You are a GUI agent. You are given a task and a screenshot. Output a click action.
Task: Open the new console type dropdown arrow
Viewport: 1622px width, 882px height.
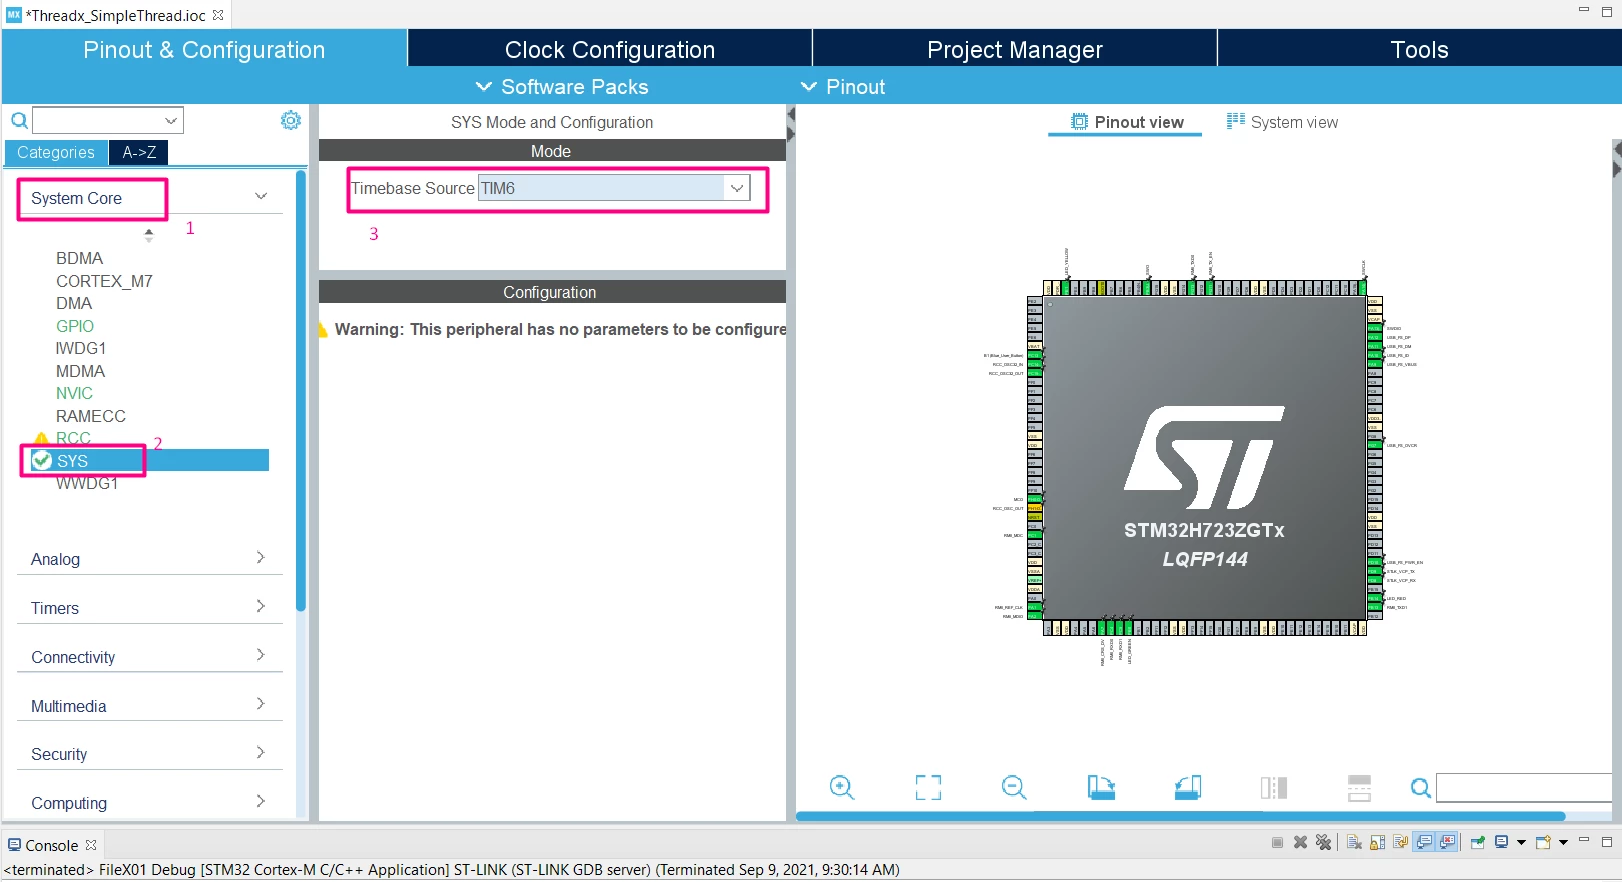pos(1563,842)
